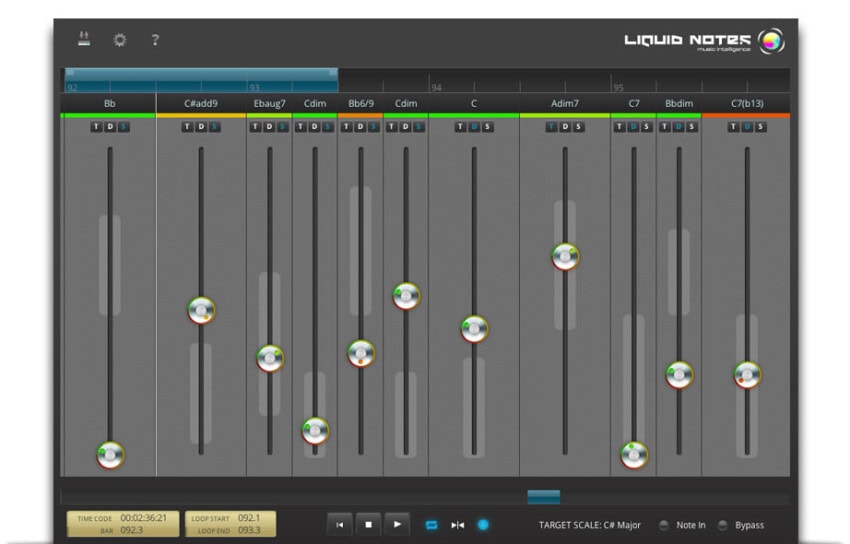This screenshot has height=544, width=850.
Task: Click the Bb6/9 chord slider knob
Action: pos(360,353)
